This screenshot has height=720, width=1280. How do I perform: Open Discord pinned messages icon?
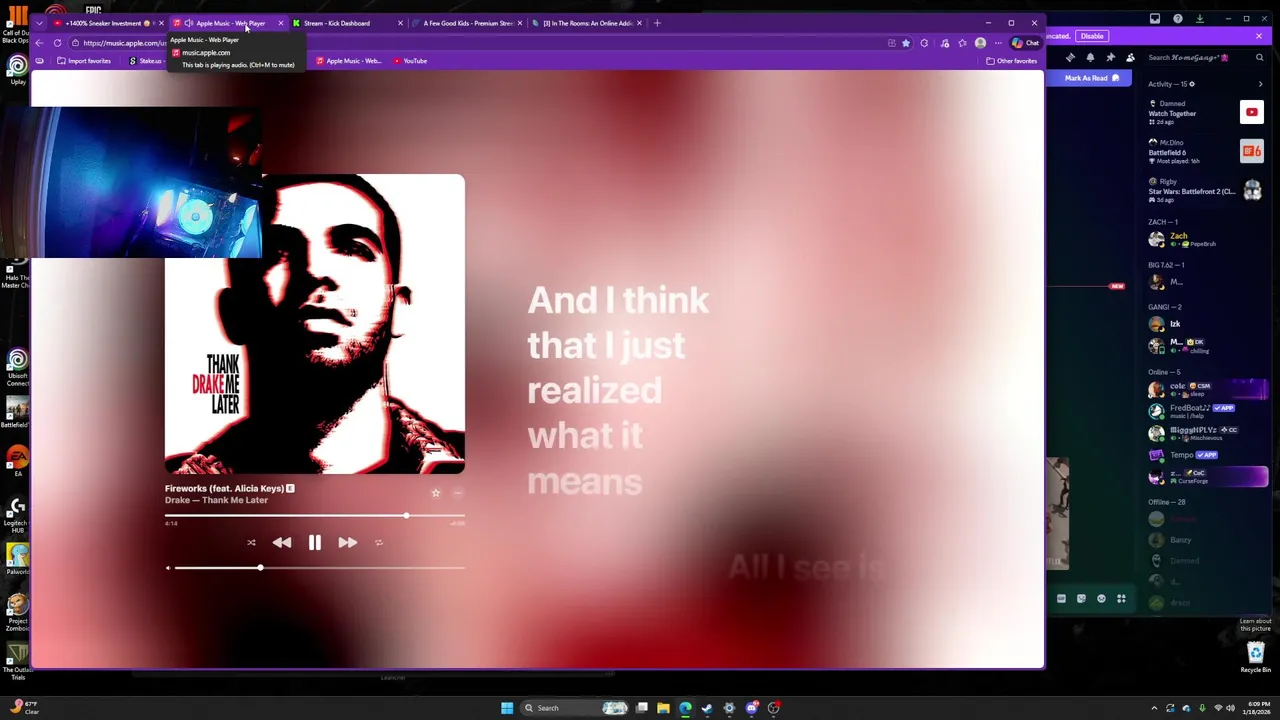[x=1110, y=58]
